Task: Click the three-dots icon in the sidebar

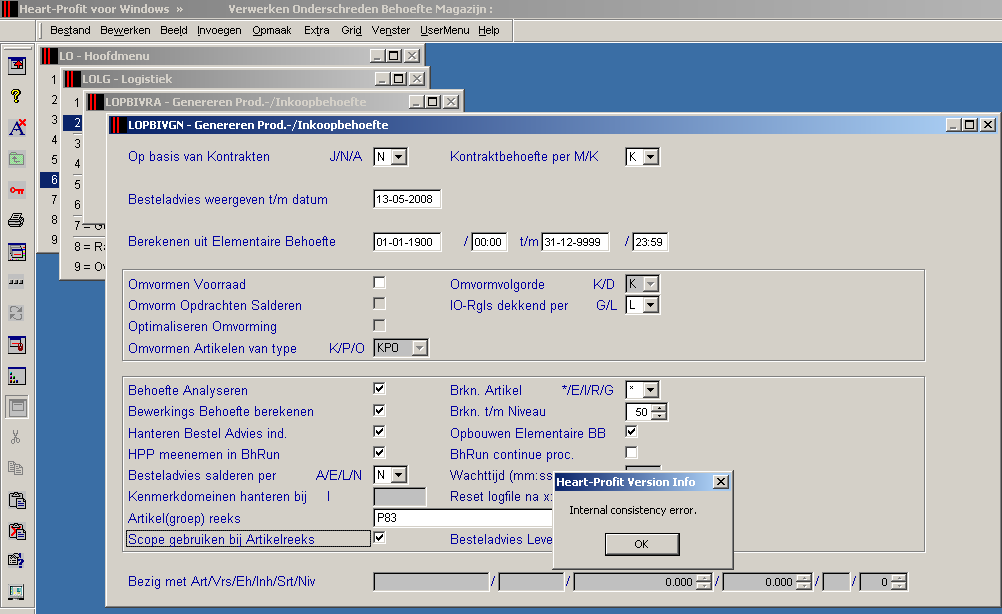Action: point(17,282)
